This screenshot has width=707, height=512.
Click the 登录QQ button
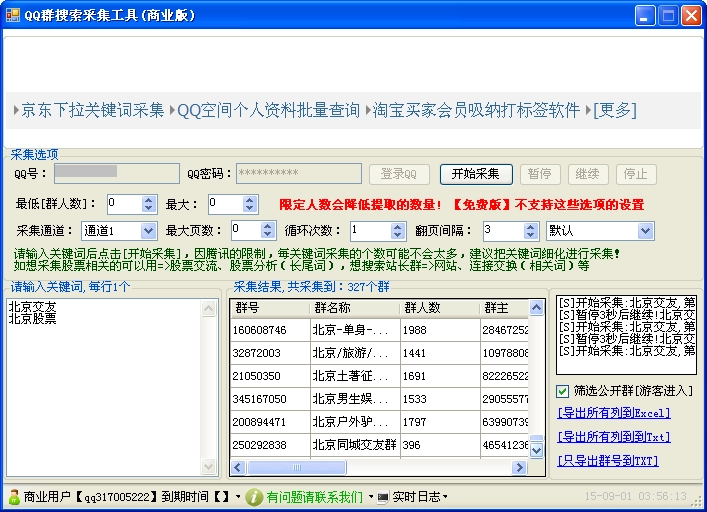pos(399,174)
